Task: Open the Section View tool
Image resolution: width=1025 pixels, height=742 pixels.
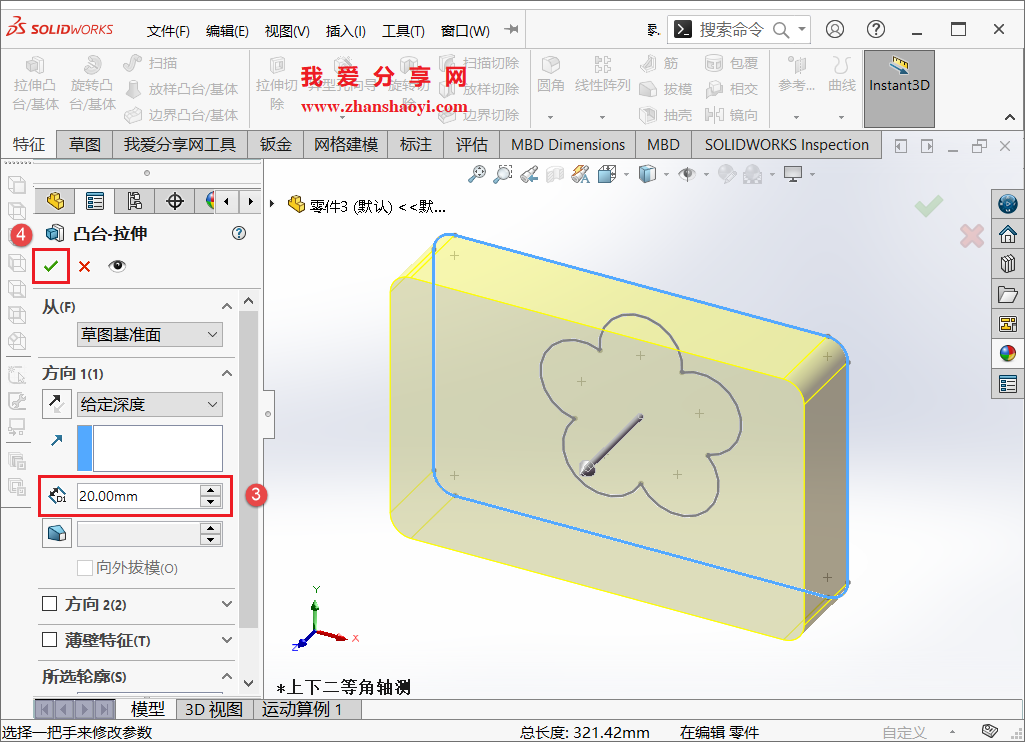Action: tap(555, 173)
